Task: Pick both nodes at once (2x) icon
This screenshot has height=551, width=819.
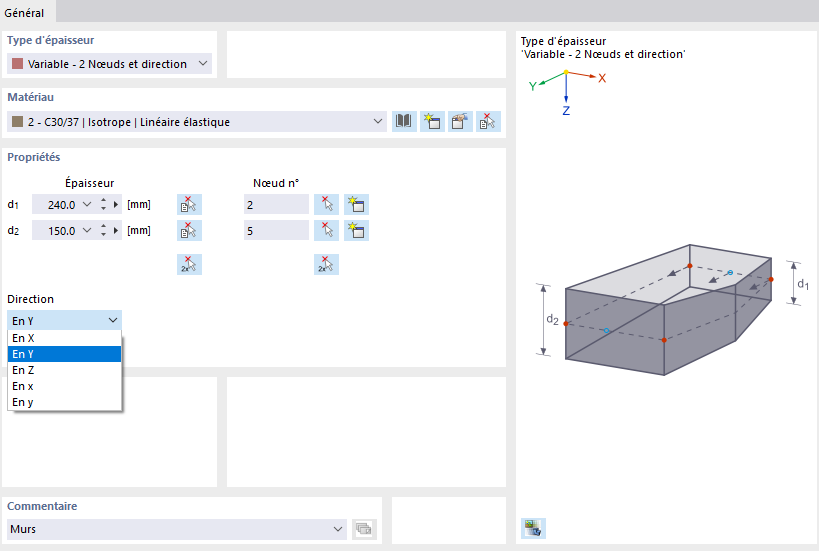Action: (x=326, y=264)
